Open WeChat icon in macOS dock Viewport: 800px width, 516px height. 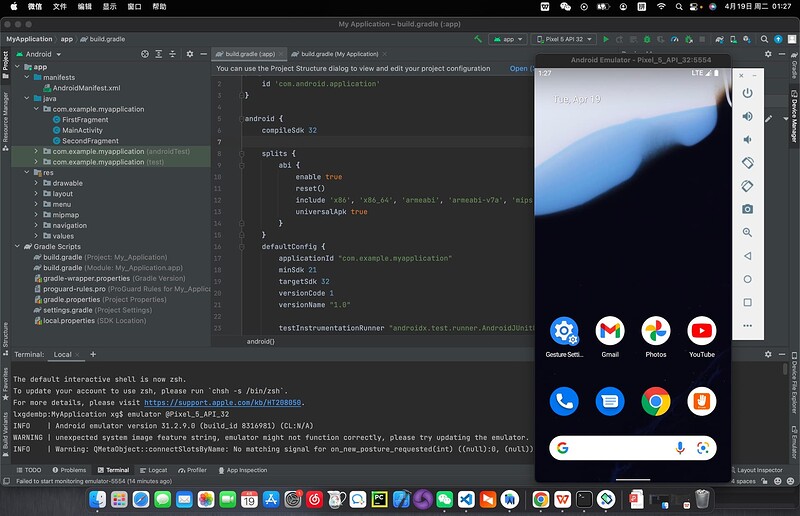coord(444,499)
